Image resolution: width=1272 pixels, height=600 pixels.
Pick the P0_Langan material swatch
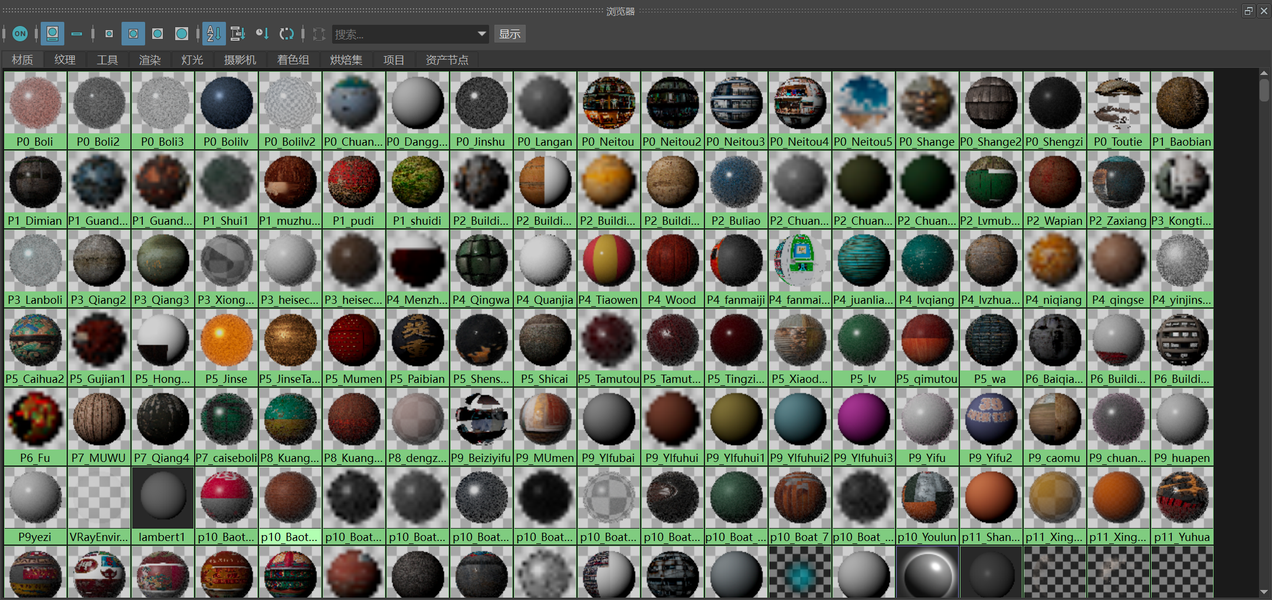coord(545,110)
